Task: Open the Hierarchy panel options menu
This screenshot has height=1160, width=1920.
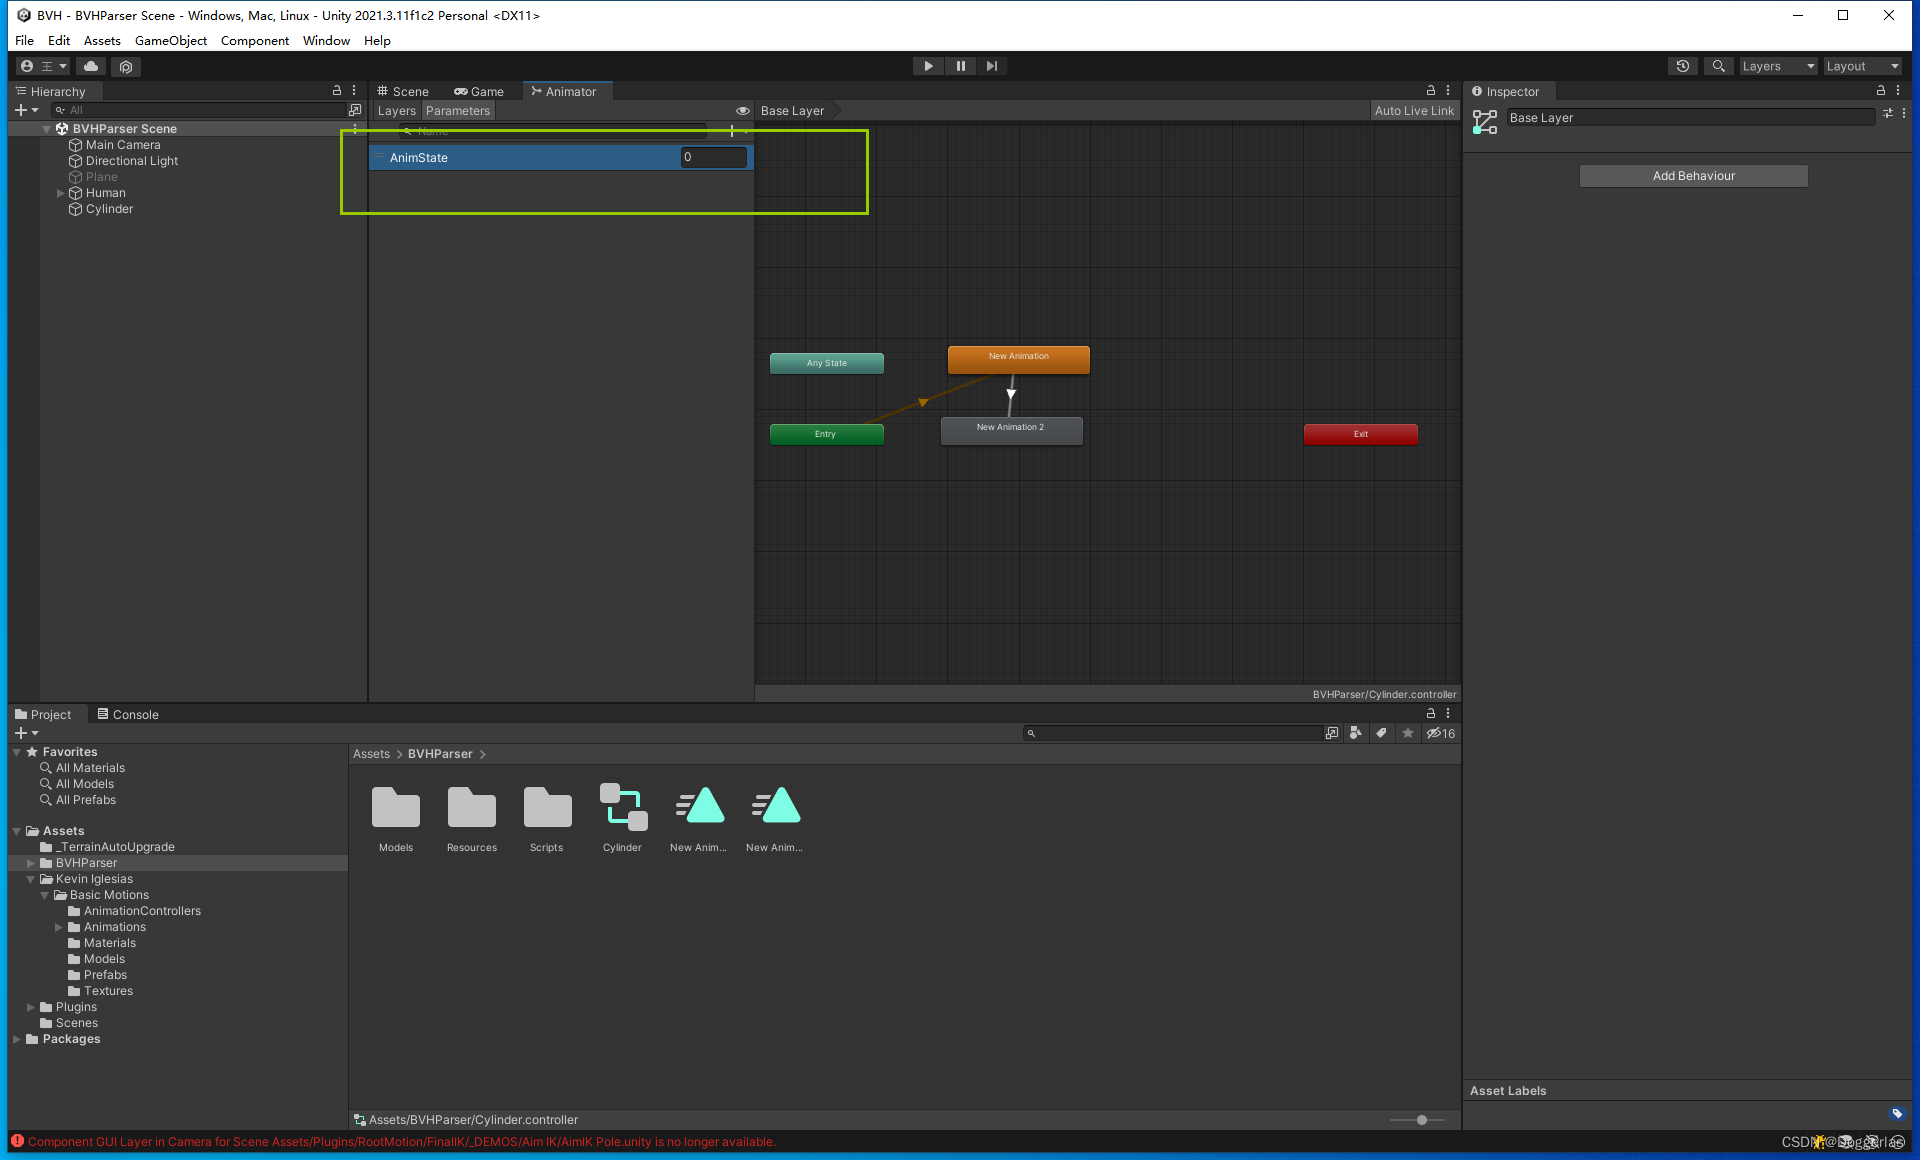Action: point(354,90)
